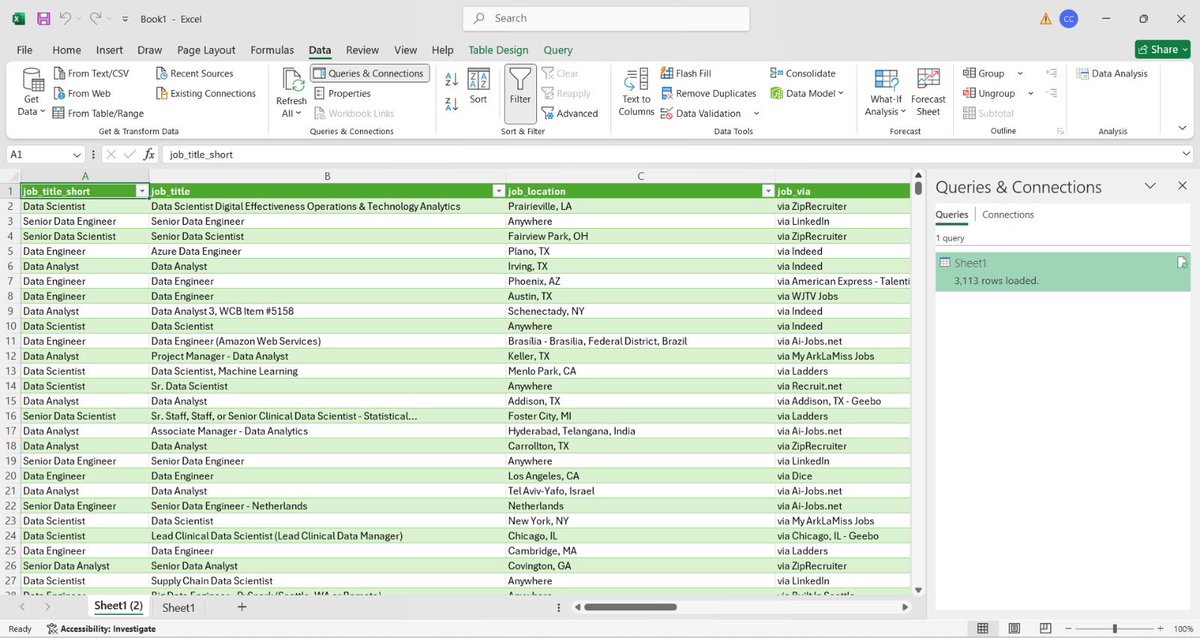Switch to the Home tab
The width and height of the screenshot is (1200, 638).
pyautogui.click(x=67, y=50)
